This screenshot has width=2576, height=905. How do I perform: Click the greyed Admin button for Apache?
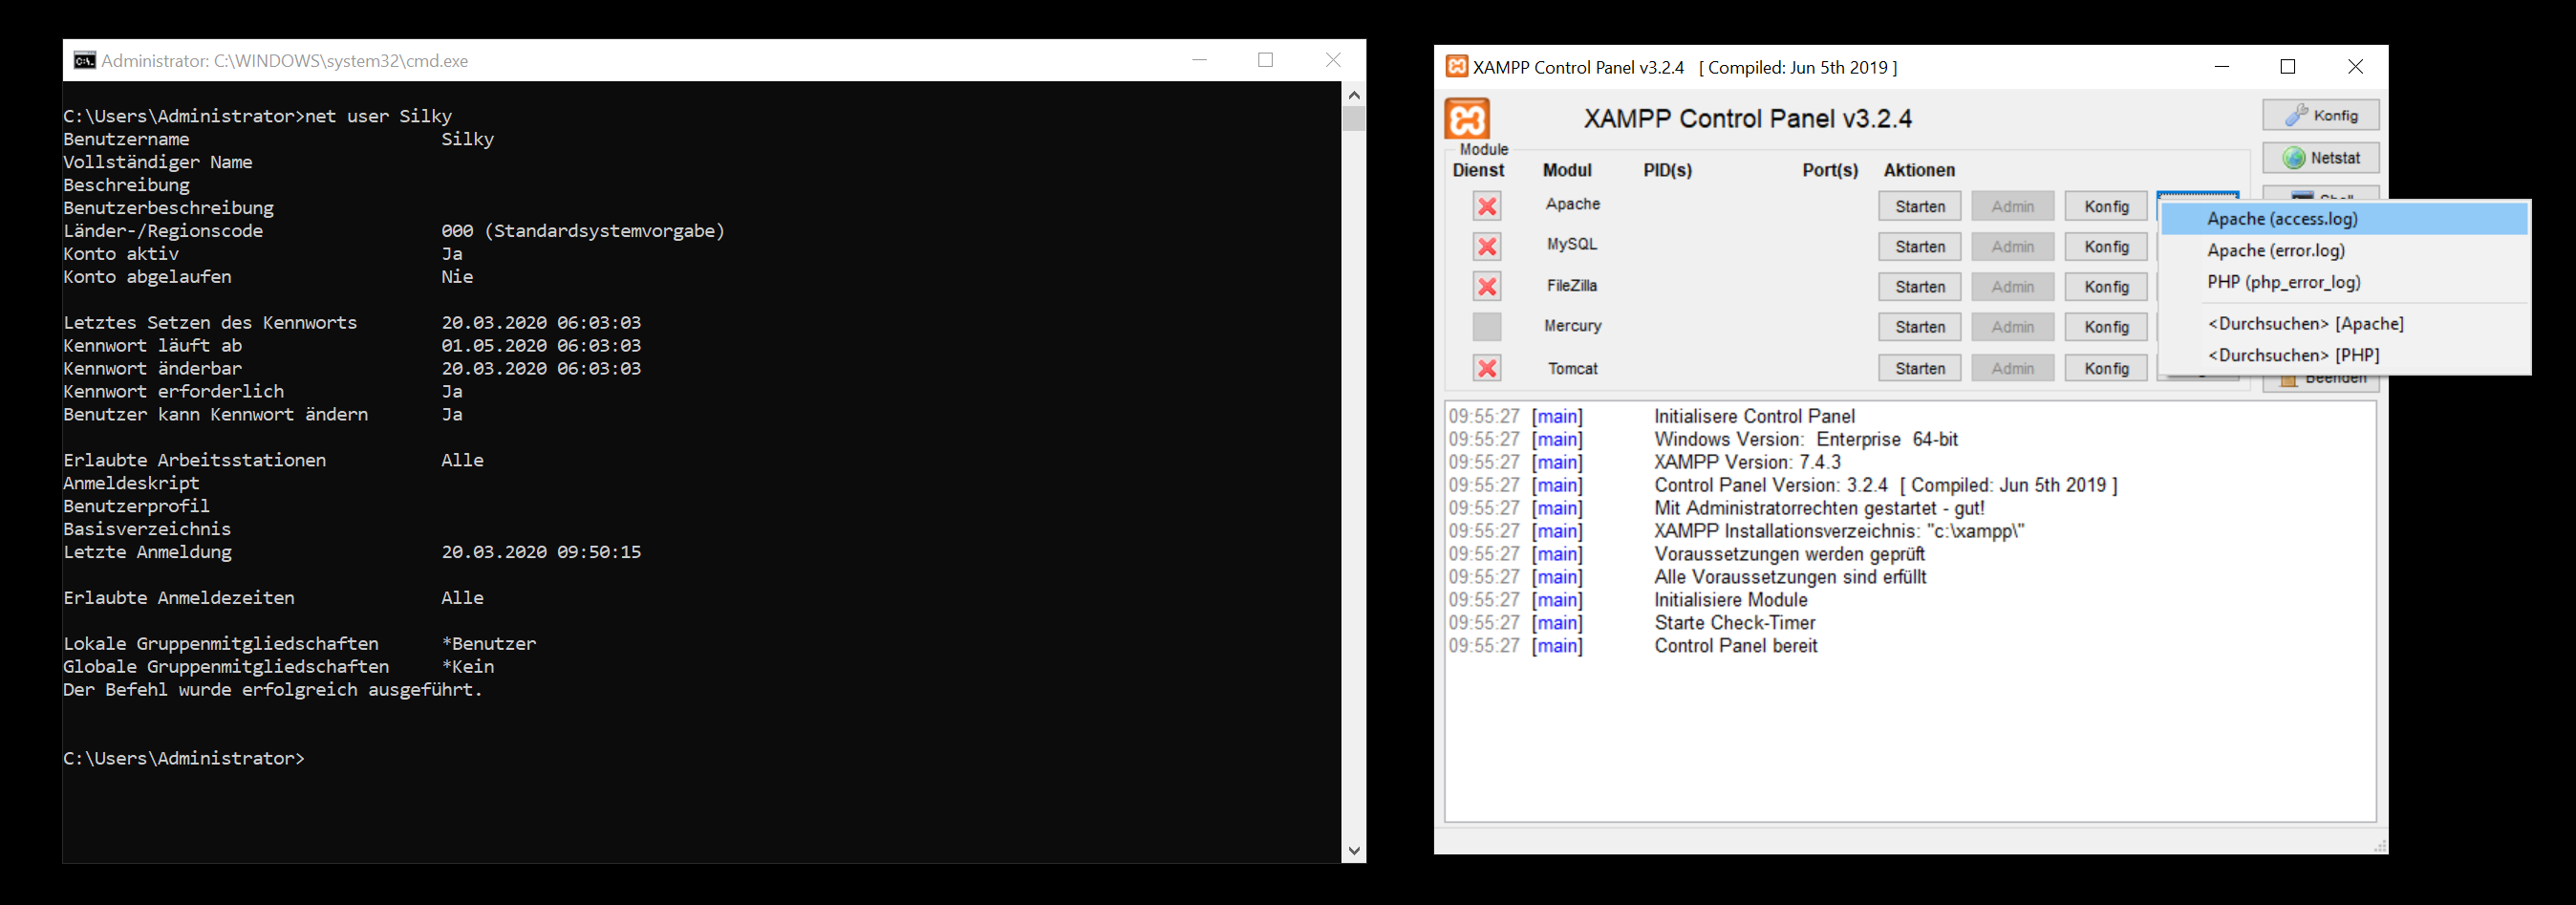click(2013, 206)
